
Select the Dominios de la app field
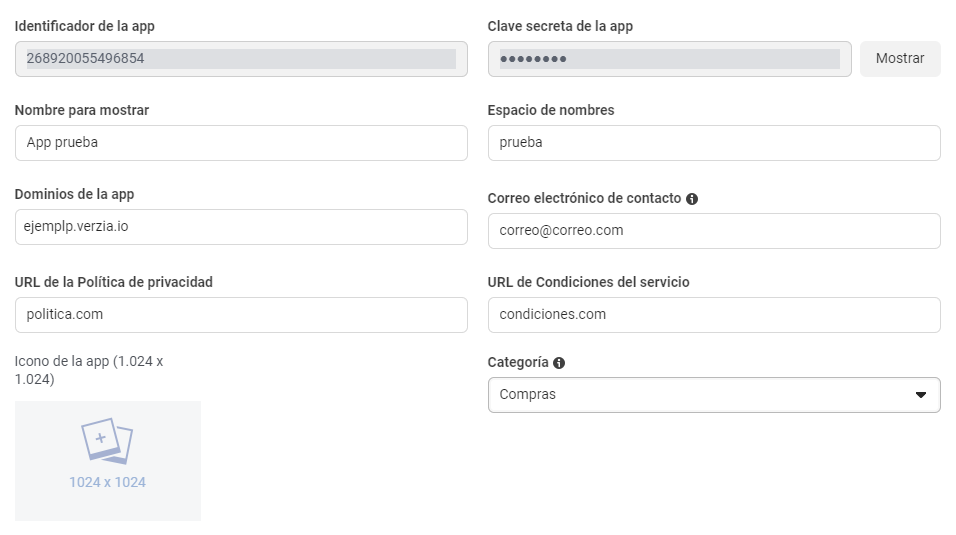click(241, 227)
